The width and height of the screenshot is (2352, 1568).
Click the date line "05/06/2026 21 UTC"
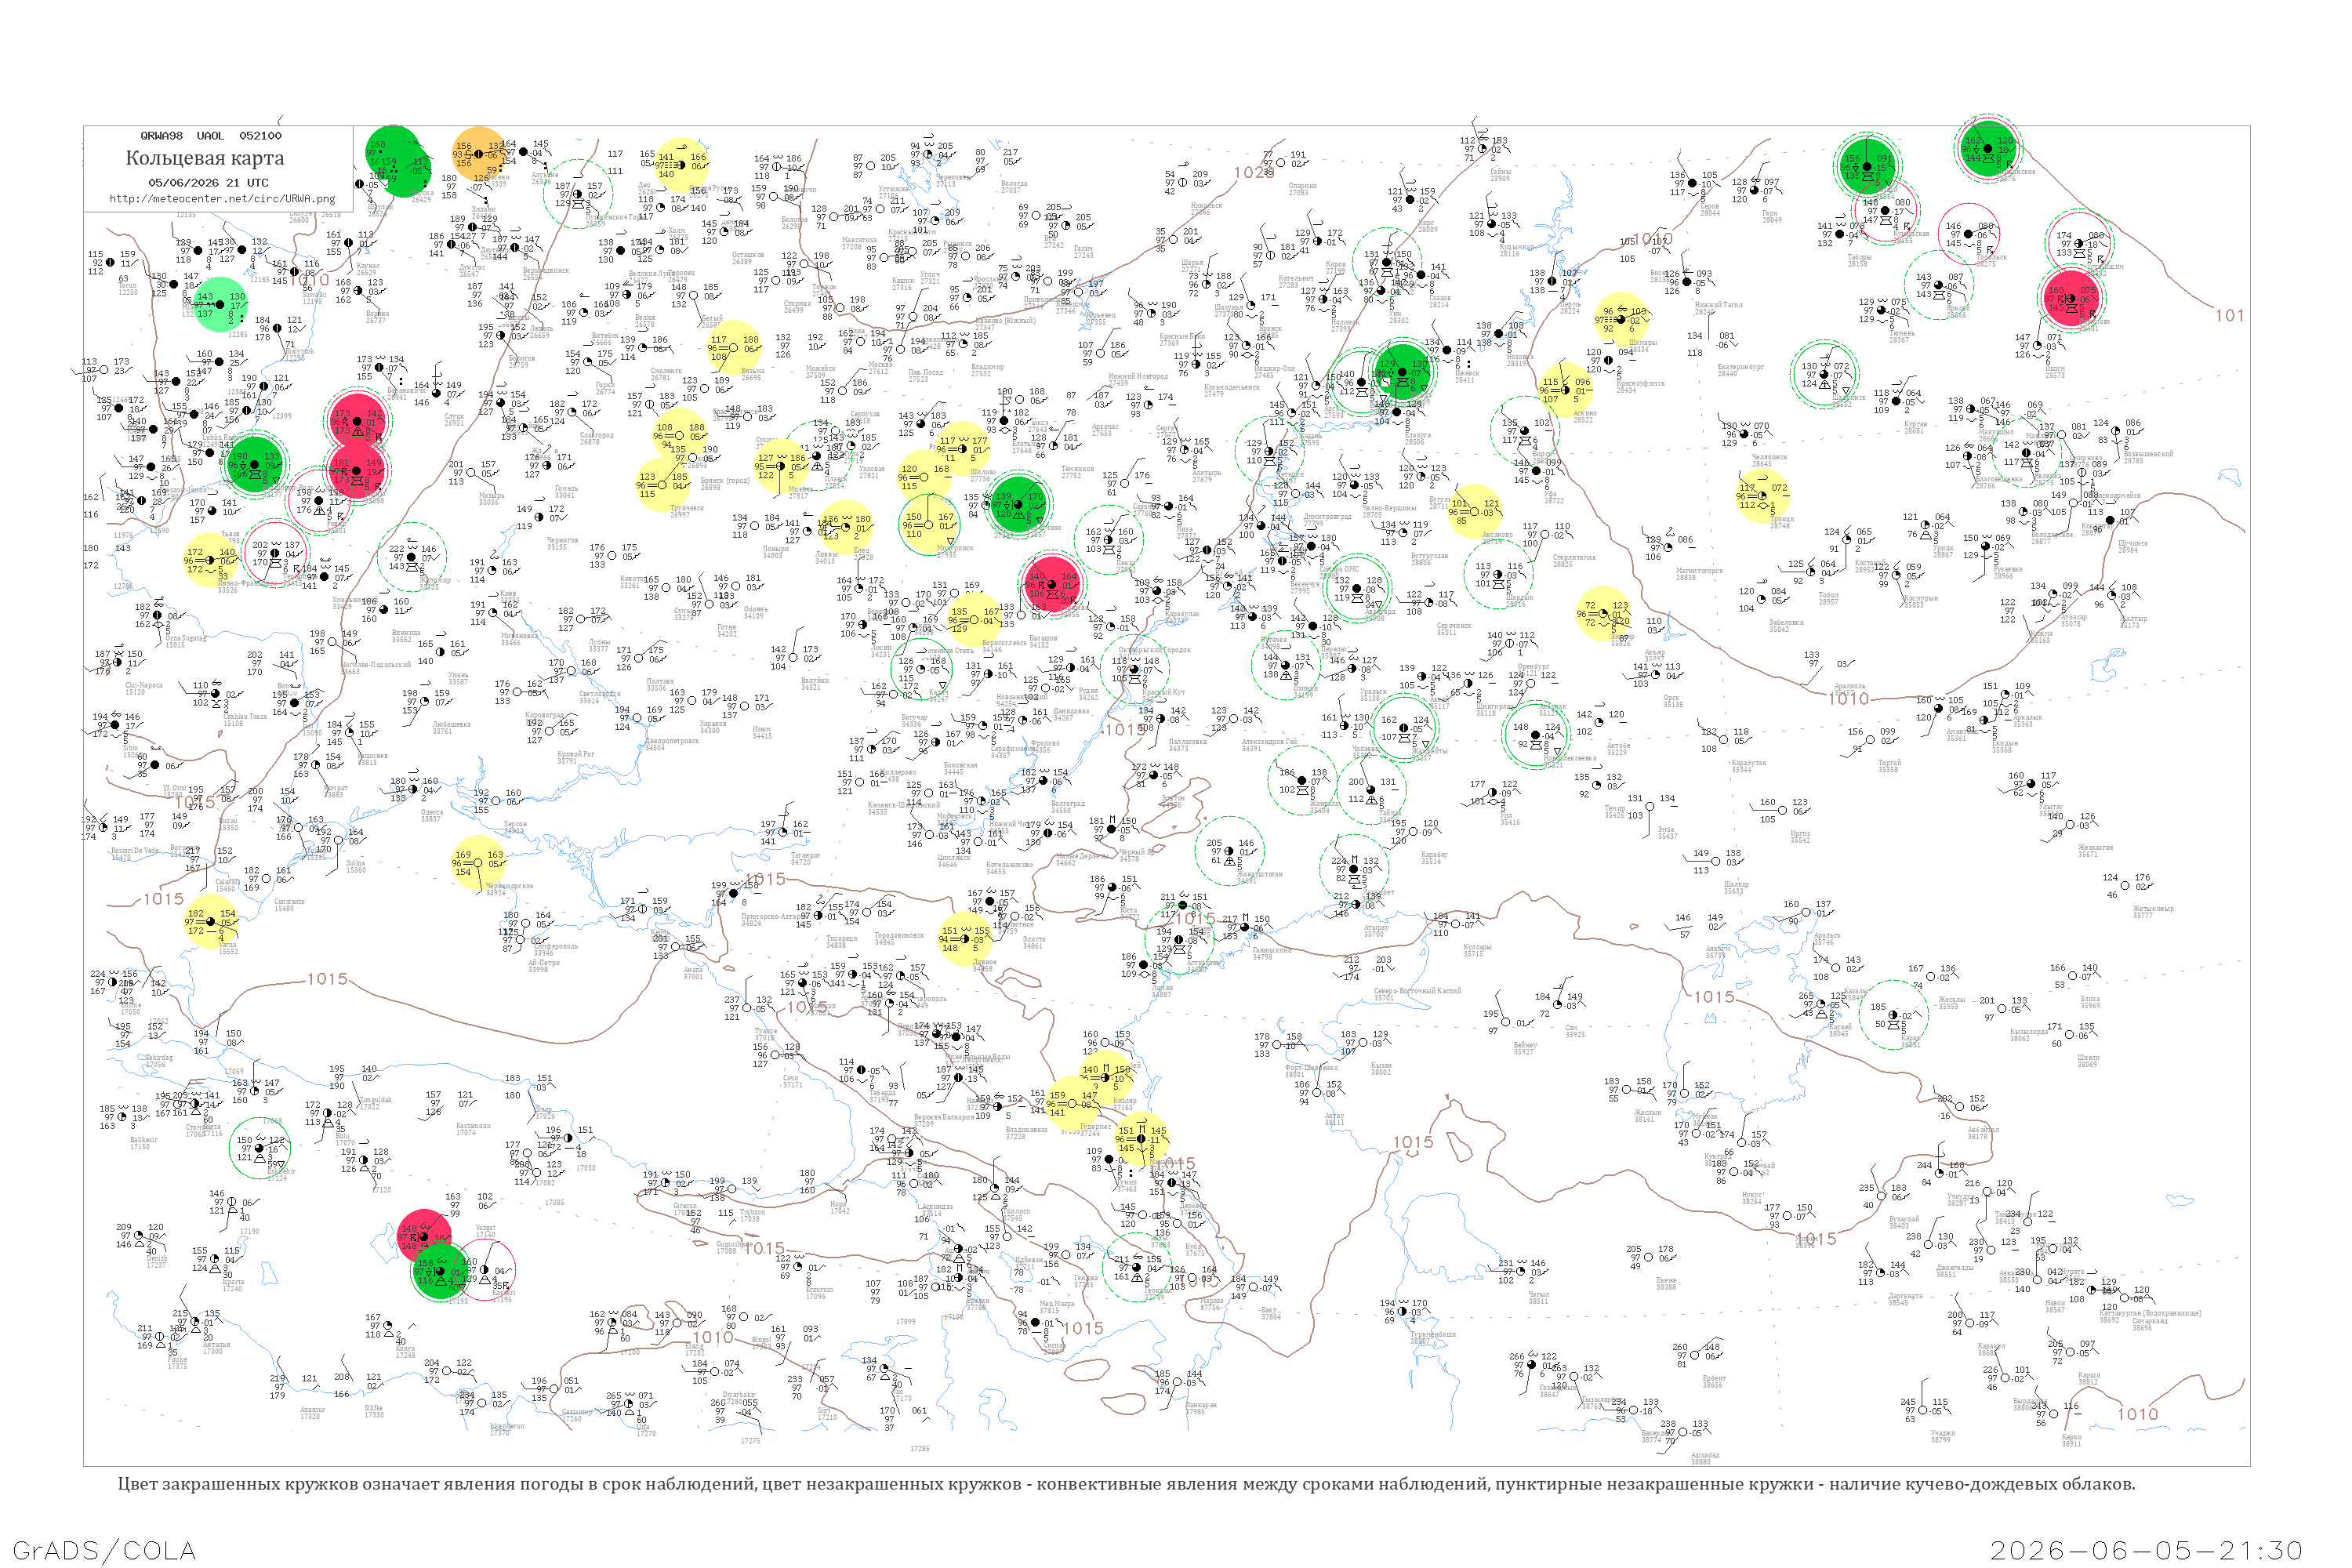click(x=208, y=183)
